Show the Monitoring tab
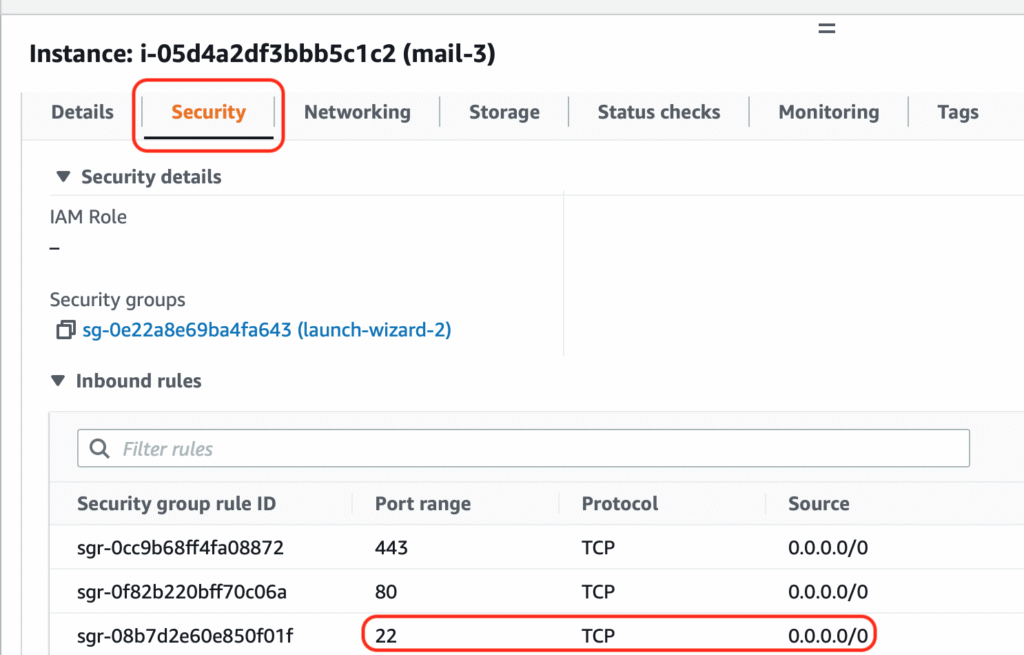 [x=828, y=112]
